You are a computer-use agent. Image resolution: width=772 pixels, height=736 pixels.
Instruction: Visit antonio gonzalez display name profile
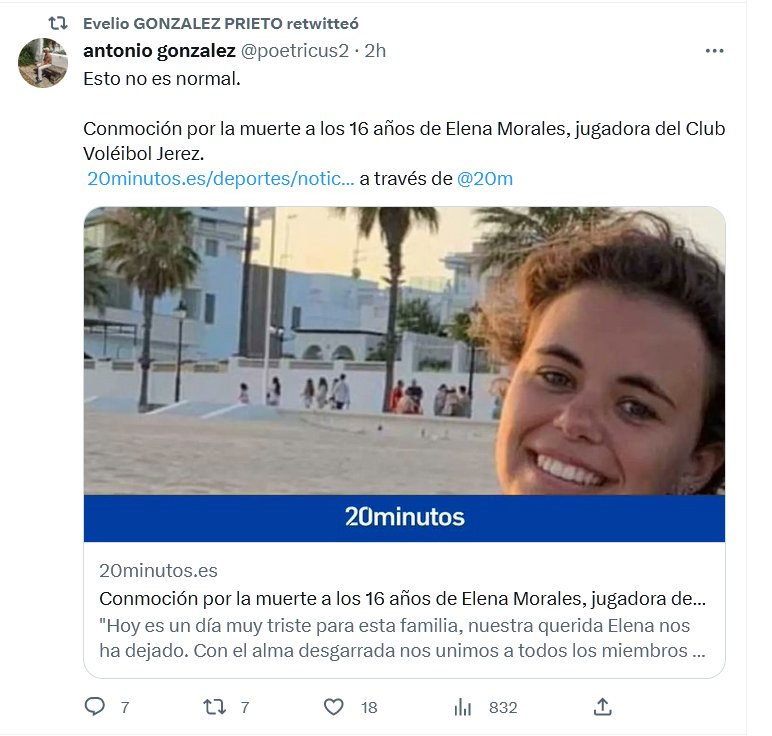[159, 50]
